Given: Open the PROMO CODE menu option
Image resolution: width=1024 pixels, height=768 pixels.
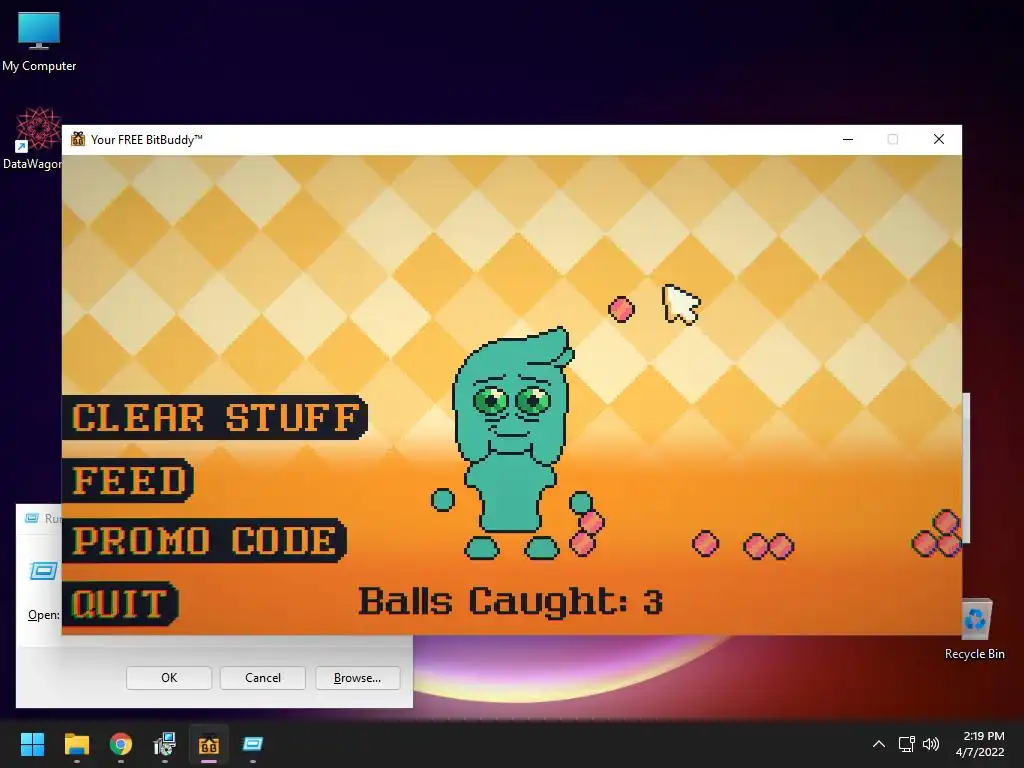Looking at the screenshot, I should [204, 541].
